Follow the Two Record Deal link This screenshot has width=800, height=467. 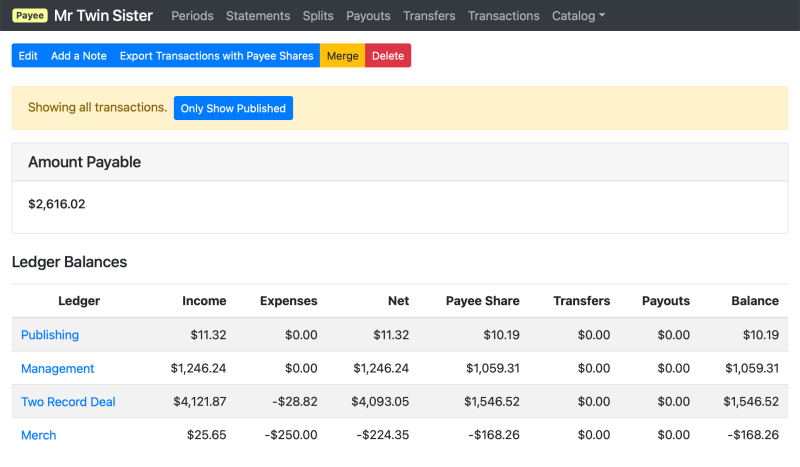click(68, 402)
